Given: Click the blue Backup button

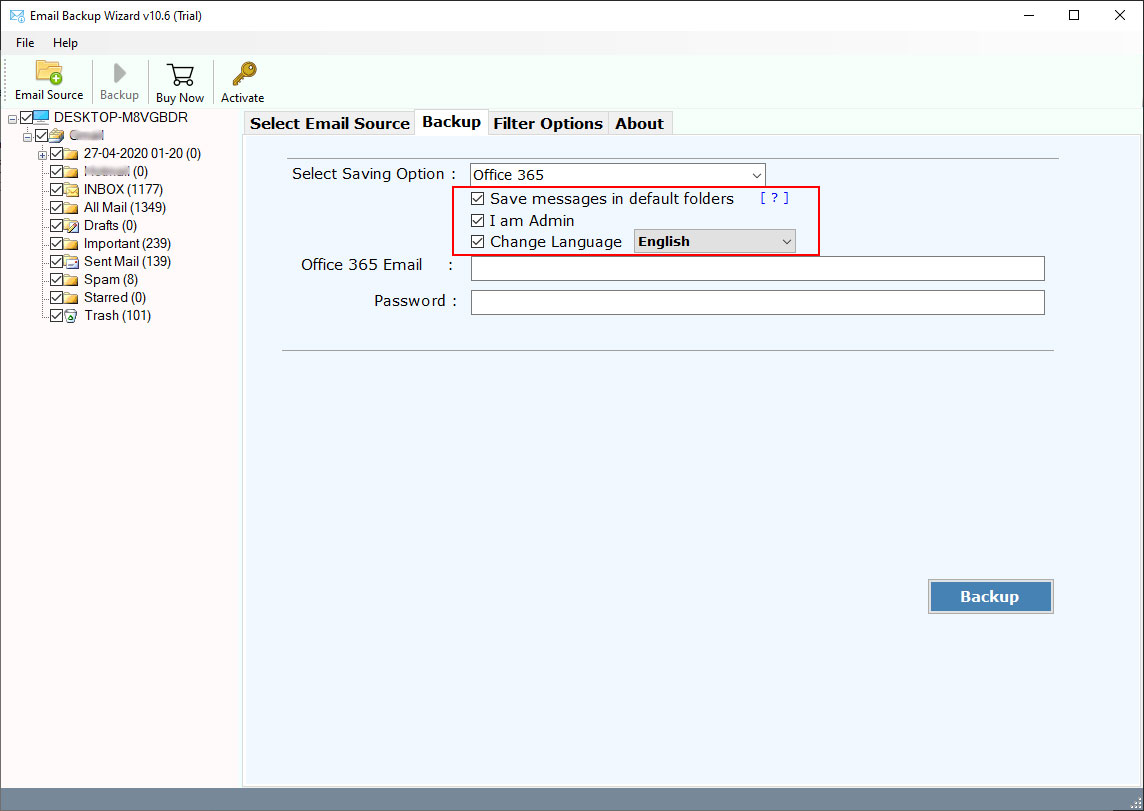Looking at the screenshot, I should pos(990,597).
